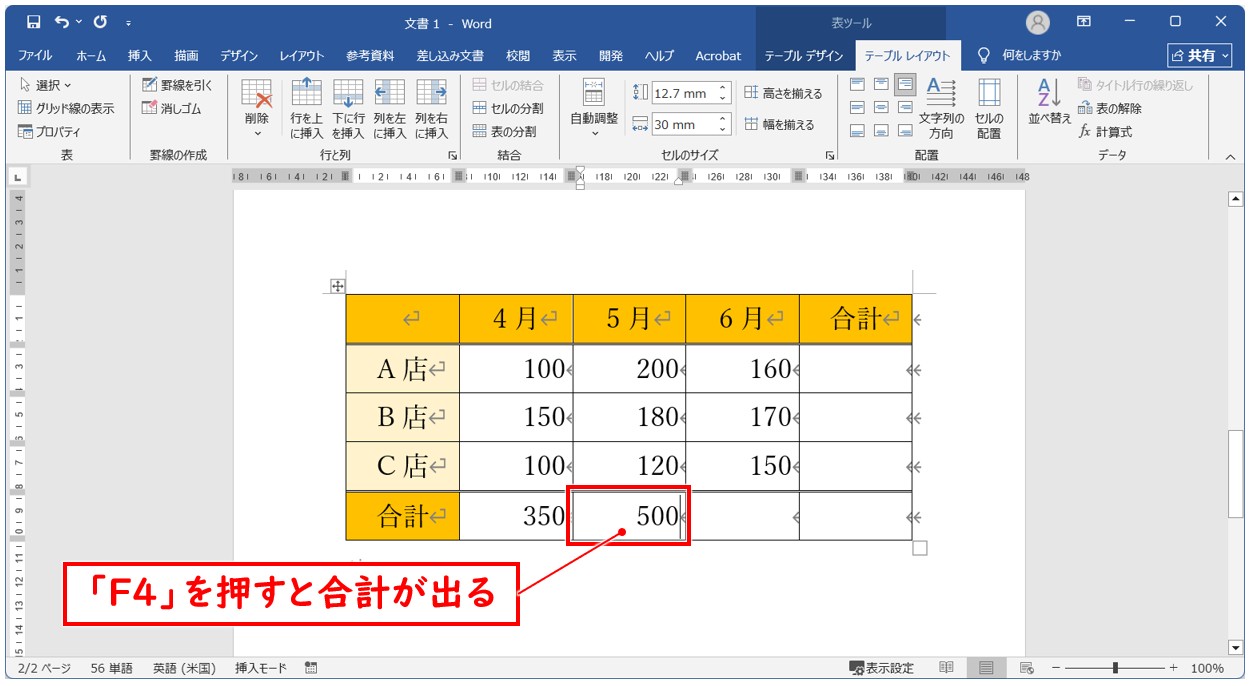Collapse the ribbon with the chevron
Image resolution: width=1252 pixels, height=686 pixels.
click(x=1230, y=156)
